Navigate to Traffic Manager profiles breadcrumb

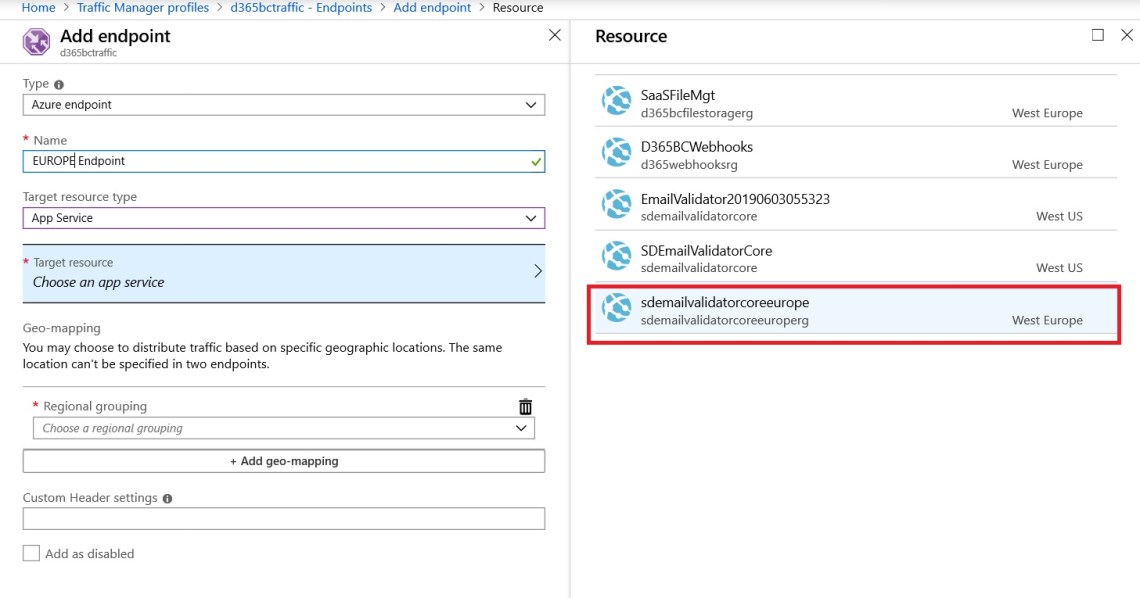click(143, 8)
